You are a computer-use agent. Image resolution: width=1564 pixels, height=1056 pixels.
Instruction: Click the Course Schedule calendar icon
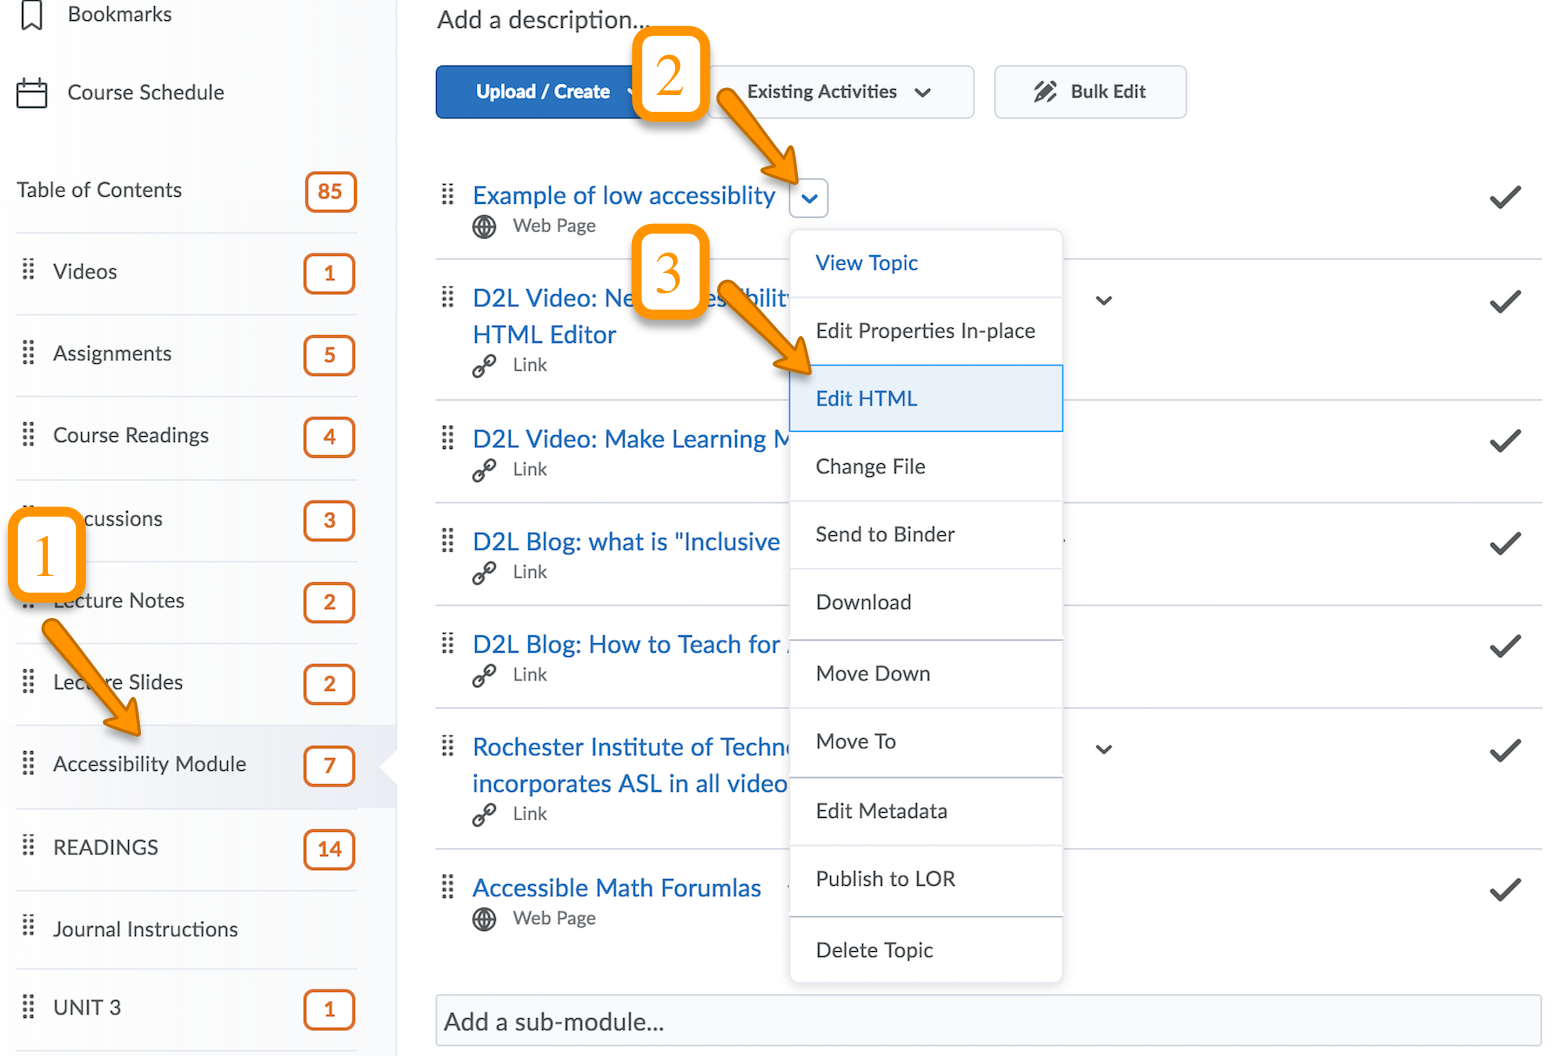pyautogui.click(x=32, y=93)
